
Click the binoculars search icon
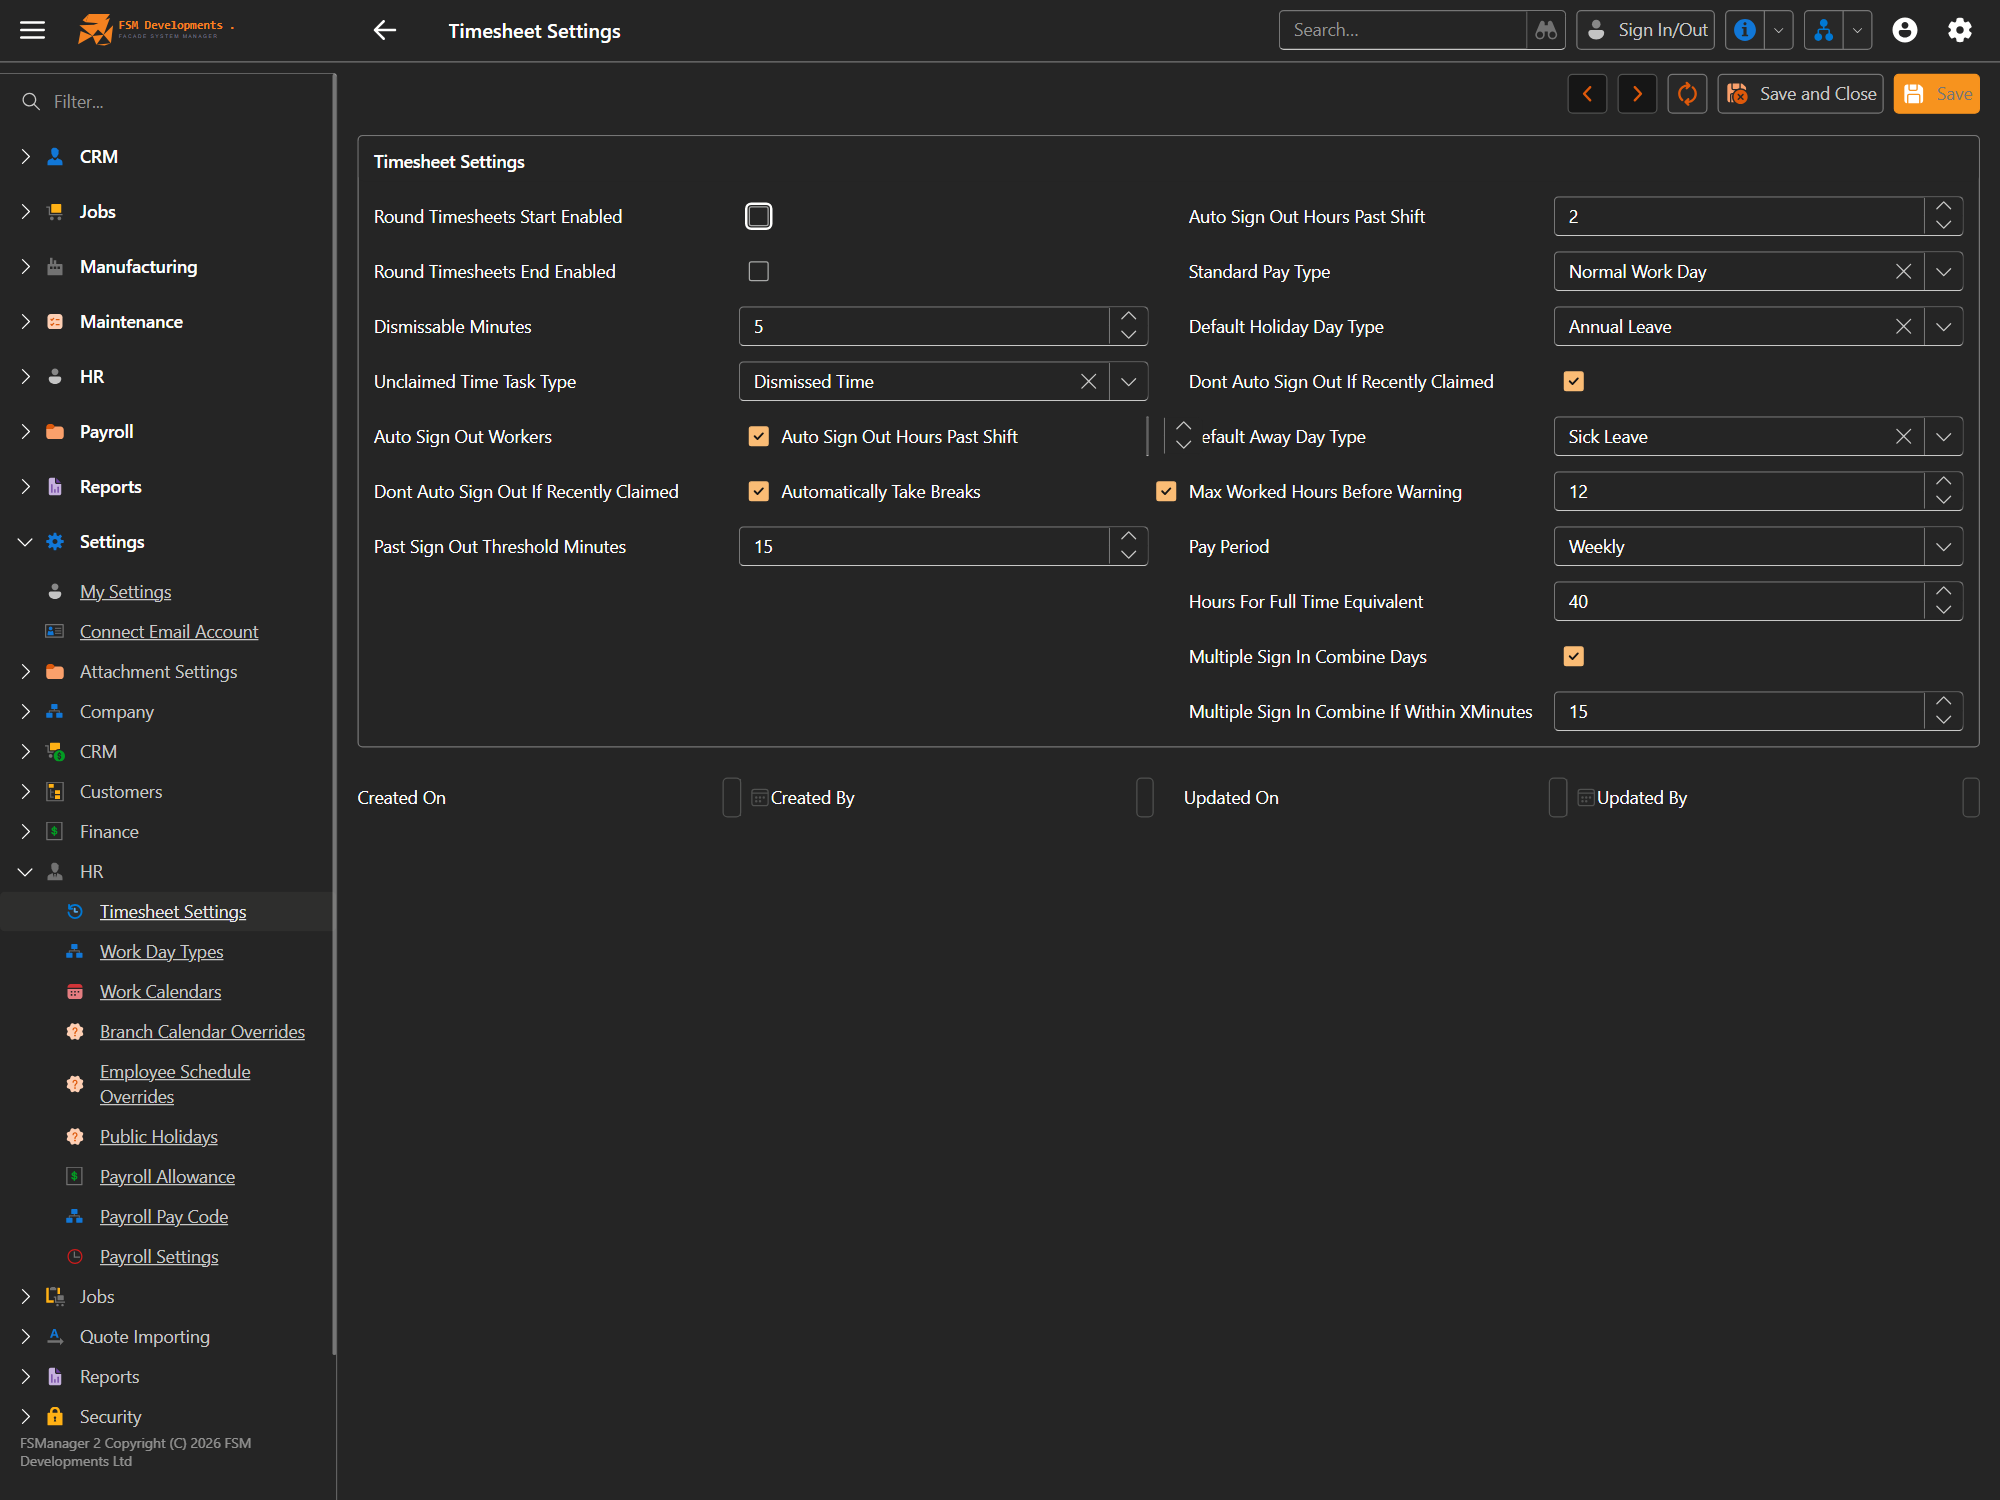click(x=1546, y=30)
